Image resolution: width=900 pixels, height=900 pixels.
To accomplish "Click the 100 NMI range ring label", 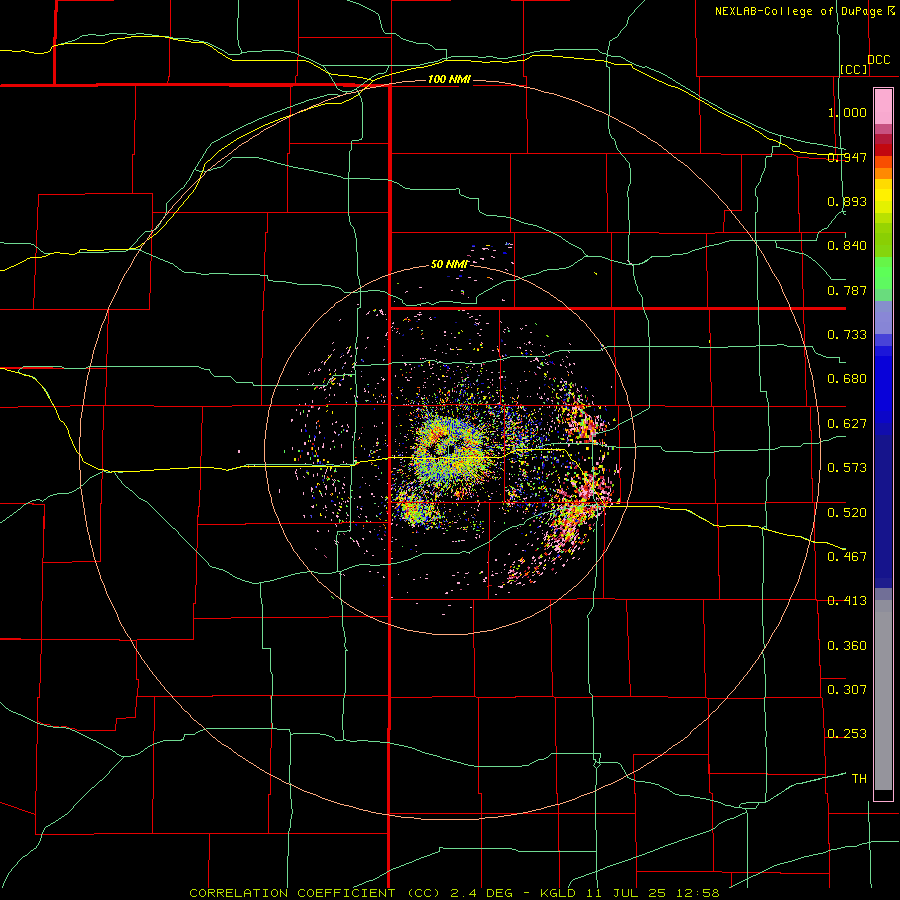I will point(449,79).
